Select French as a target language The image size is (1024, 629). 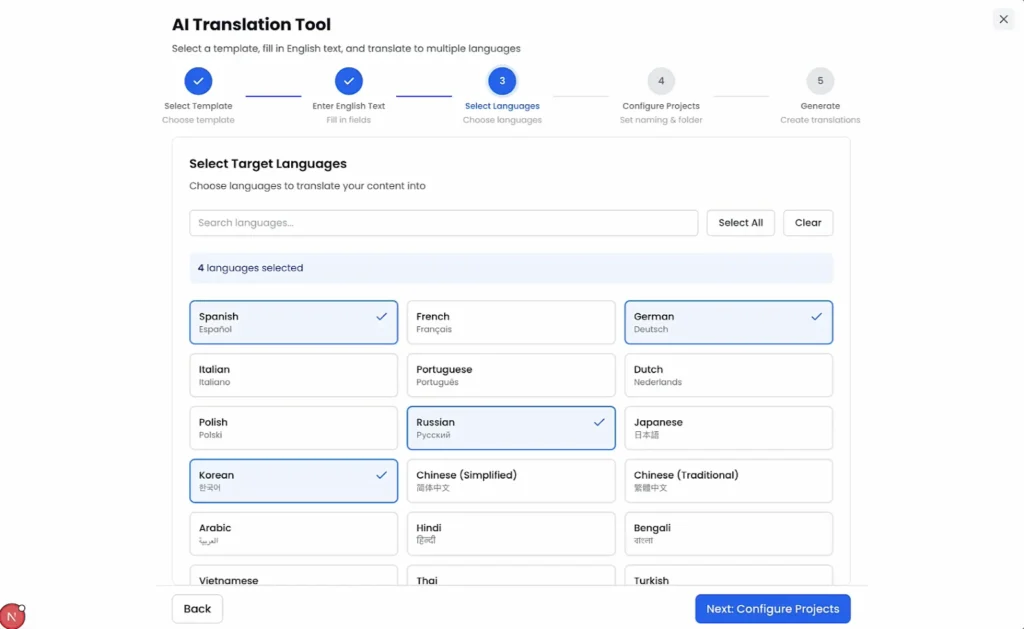coord(511,322)
